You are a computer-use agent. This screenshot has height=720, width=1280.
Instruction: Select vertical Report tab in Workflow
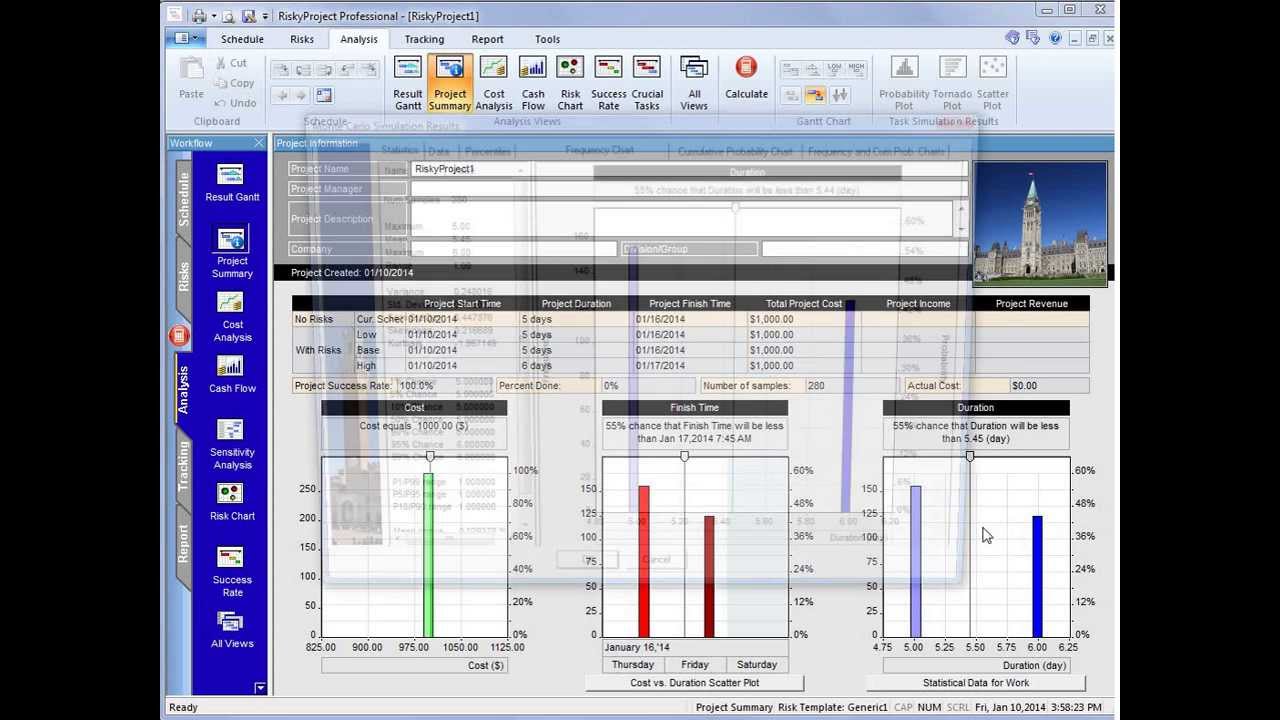(x=183, y=545)
